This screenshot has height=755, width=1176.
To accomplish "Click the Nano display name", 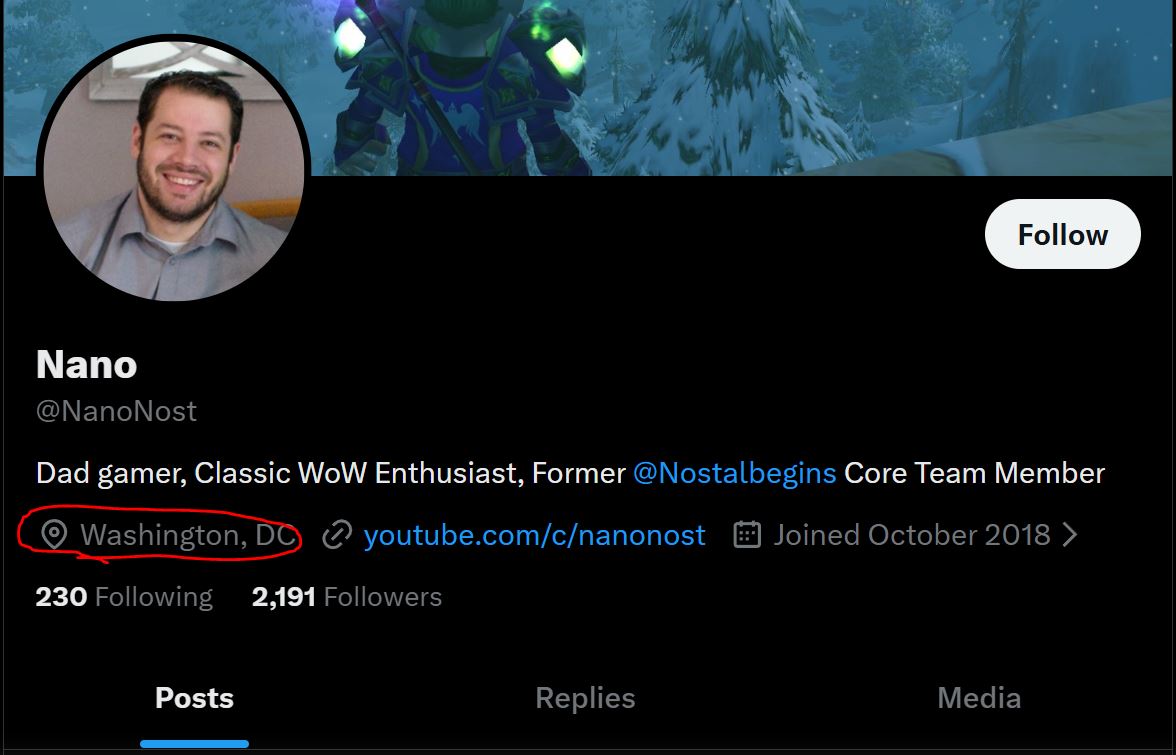I will tap(86, 364).
